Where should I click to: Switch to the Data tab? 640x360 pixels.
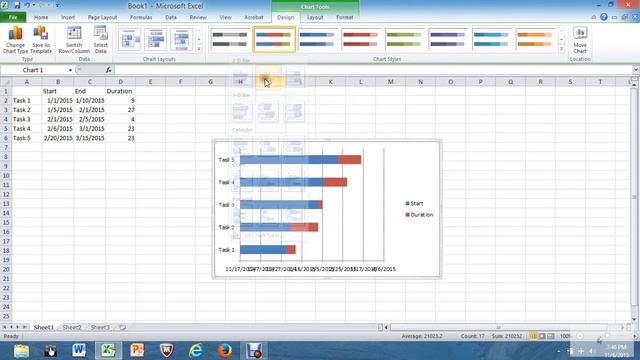(x=171, y=17)
